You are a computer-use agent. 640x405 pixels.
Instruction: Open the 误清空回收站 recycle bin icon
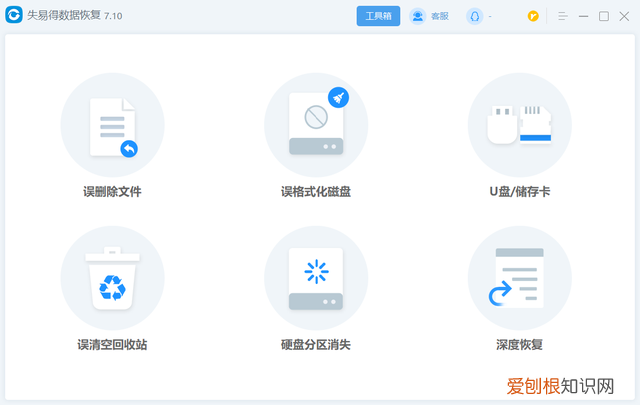click(x=112, y=278)
